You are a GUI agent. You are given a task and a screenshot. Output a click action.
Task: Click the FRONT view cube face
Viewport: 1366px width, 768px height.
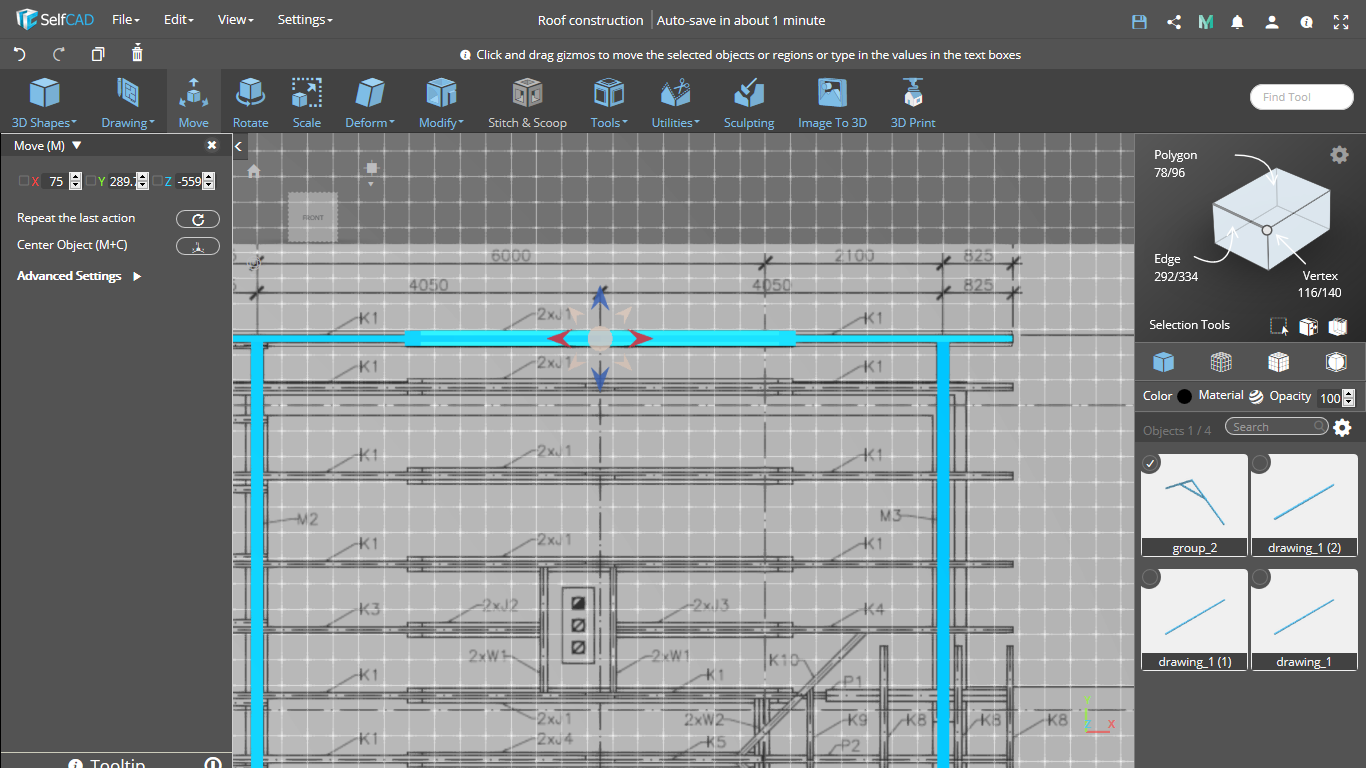tap(313, 217)
